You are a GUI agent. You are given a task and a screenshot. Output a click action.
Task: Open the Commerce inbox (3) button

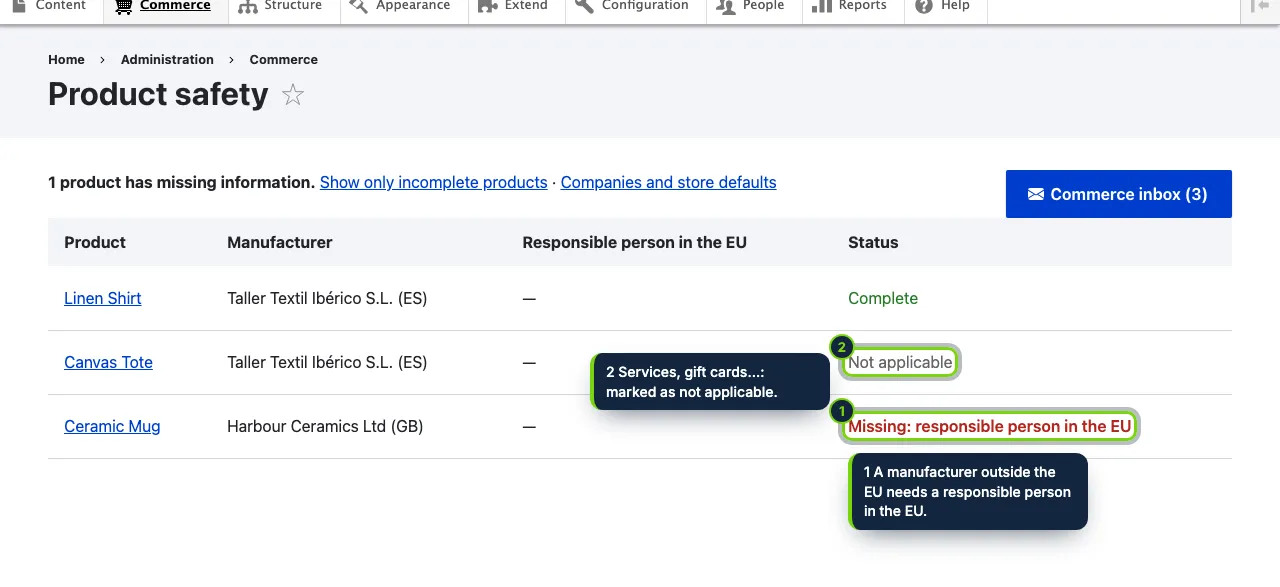(x=1119, y=194)
